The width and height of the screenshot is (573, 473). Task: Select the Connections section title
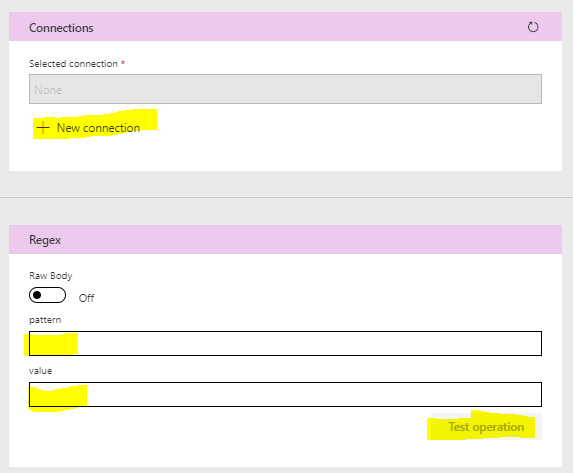click(x=61, y=28)
